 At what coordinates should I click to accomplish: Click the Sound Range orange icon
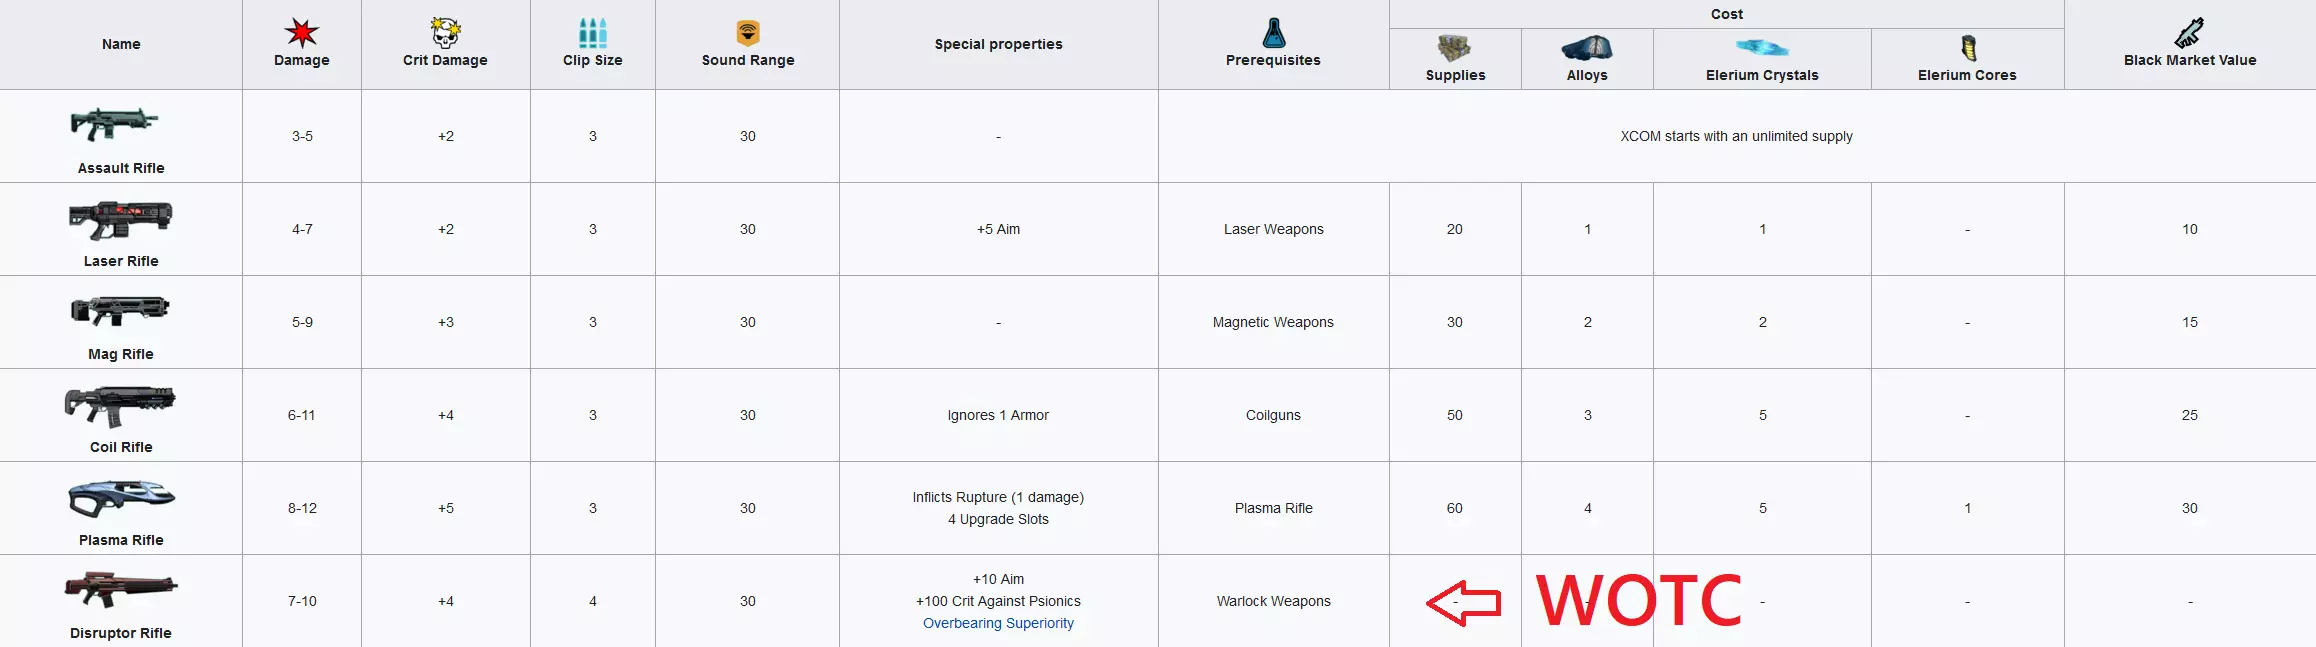748,32
